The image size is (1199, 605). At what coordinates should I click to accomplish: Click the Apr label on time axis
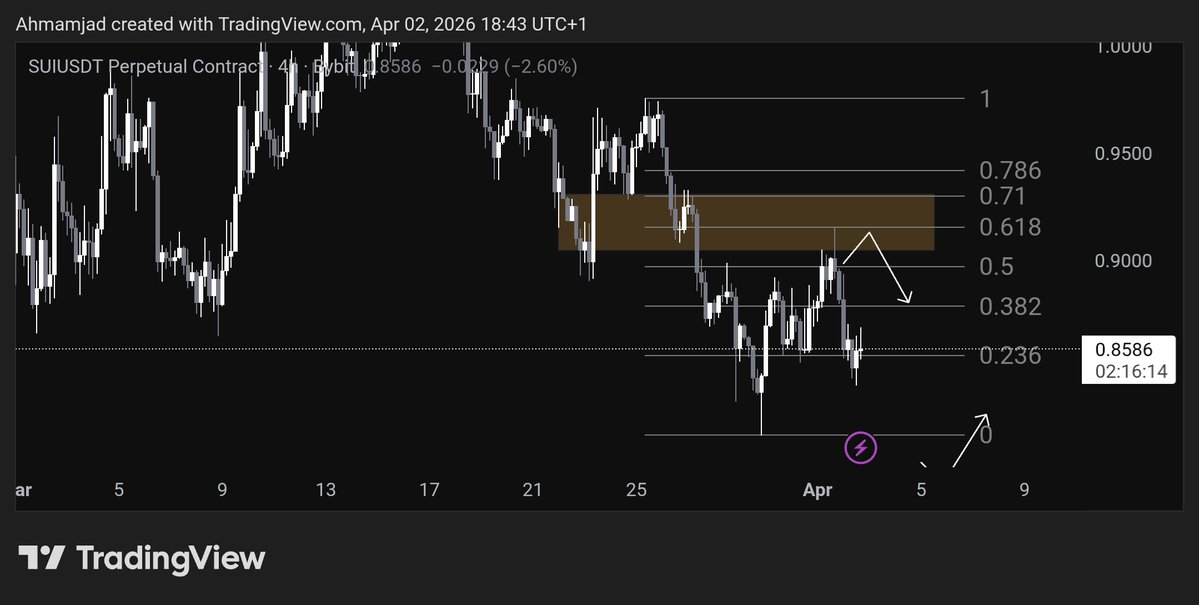click(x=819, y=490)
